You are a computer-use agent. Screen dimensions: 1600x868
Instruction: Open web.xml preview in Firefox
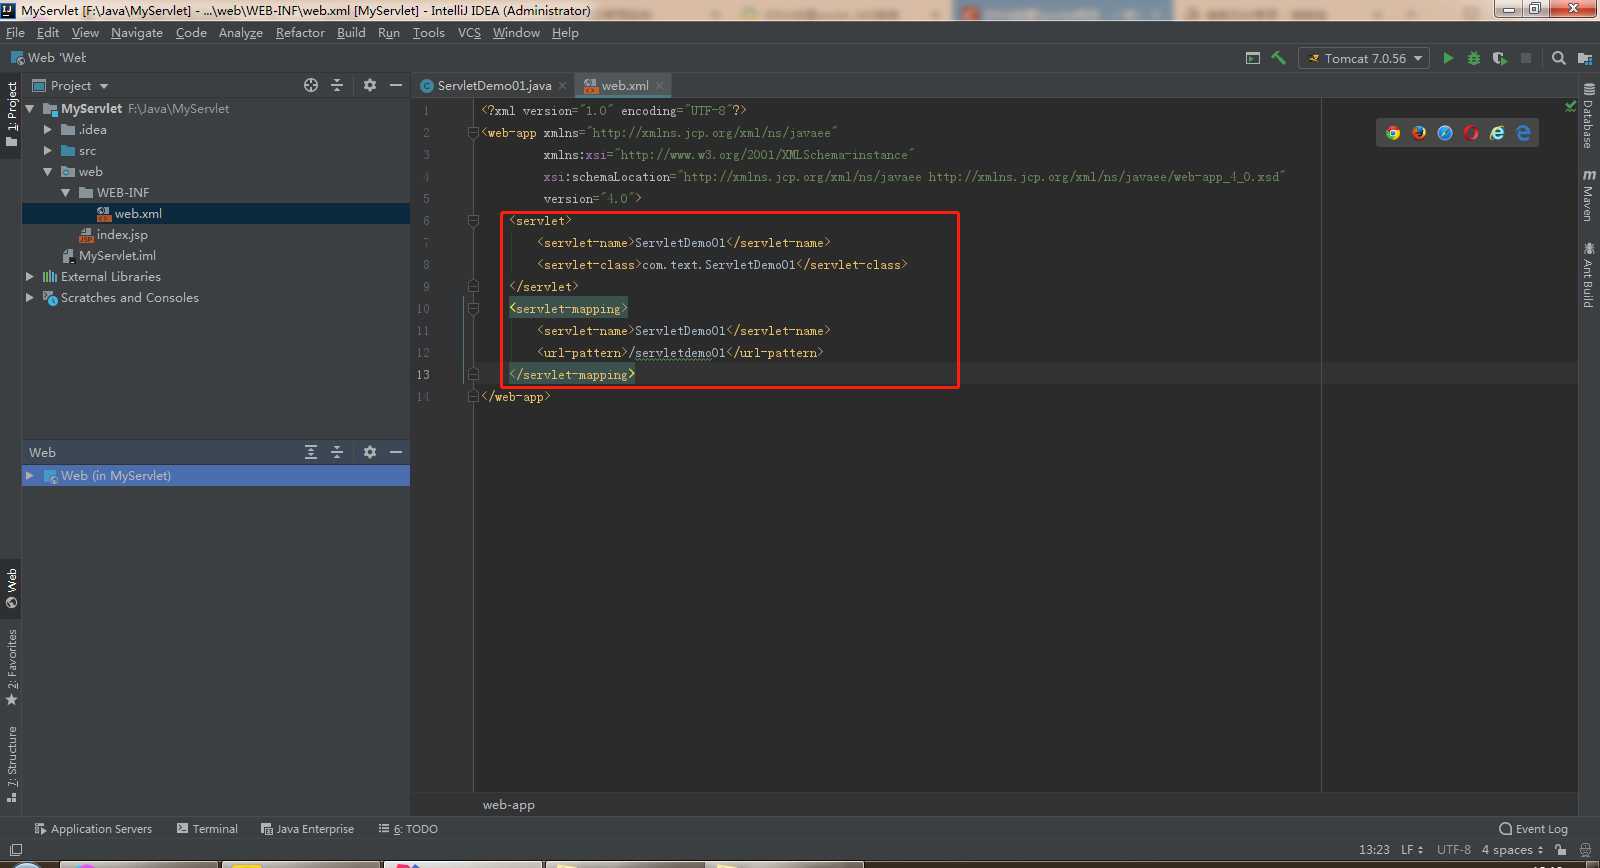click(x=1419, y=133)
